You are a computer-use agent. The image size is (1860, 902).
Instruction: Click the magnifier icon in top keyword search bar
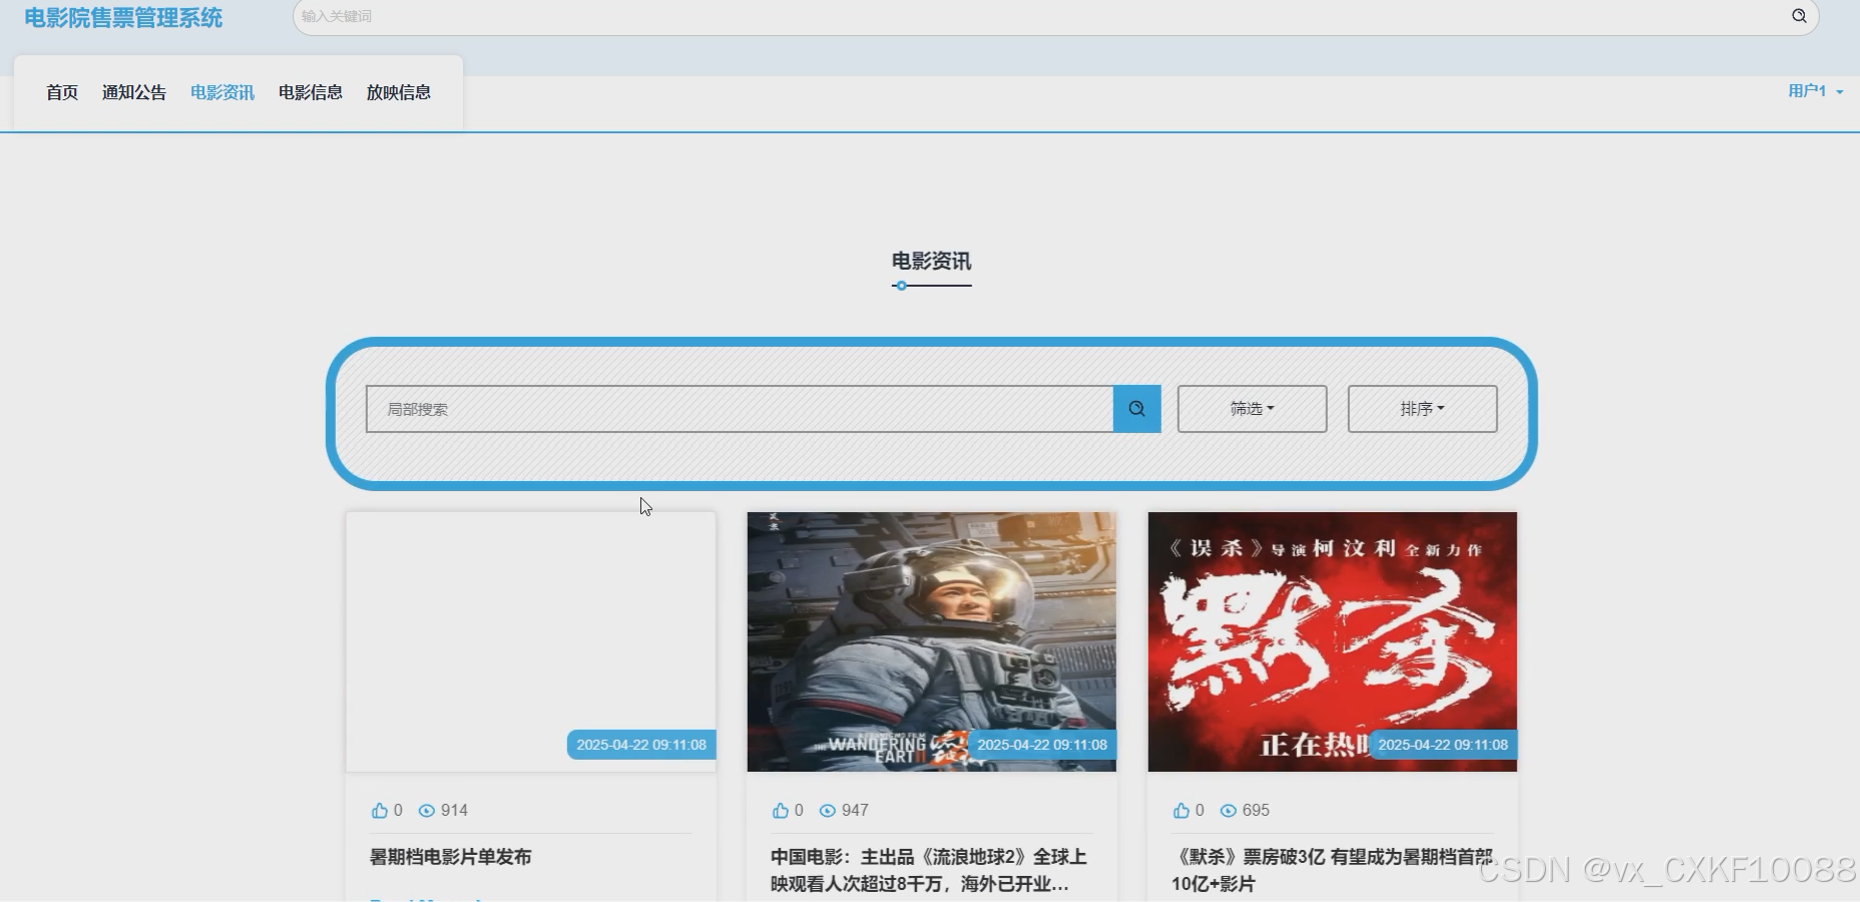point(1798,16)
